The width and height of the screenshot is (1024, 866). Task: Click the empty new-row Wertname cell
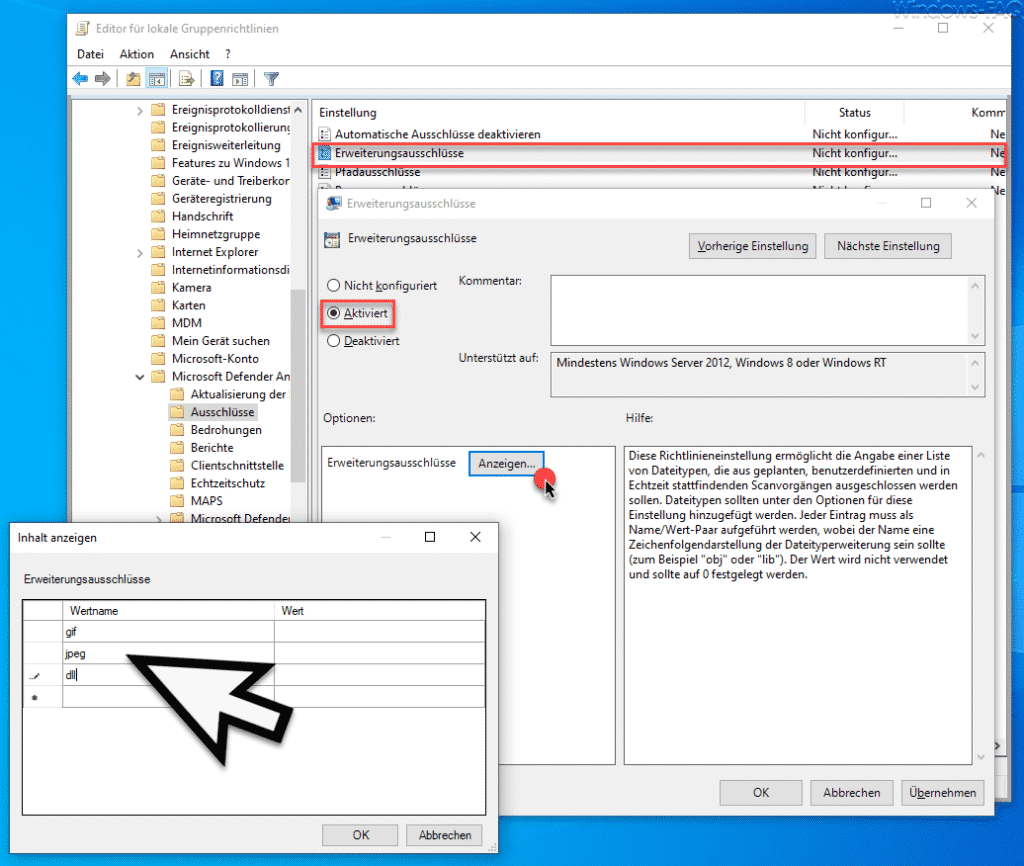tap(168, 697)
